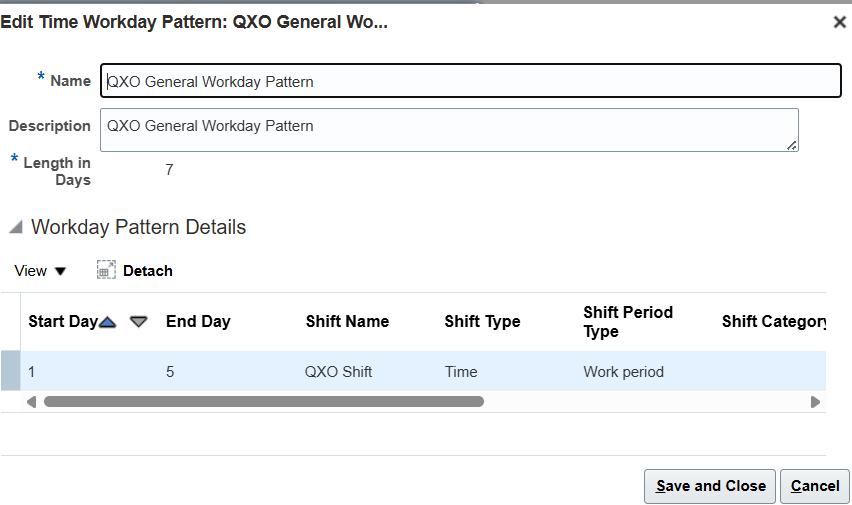Click the Shift Name column header
852x505 pixels.
point(347,321)
